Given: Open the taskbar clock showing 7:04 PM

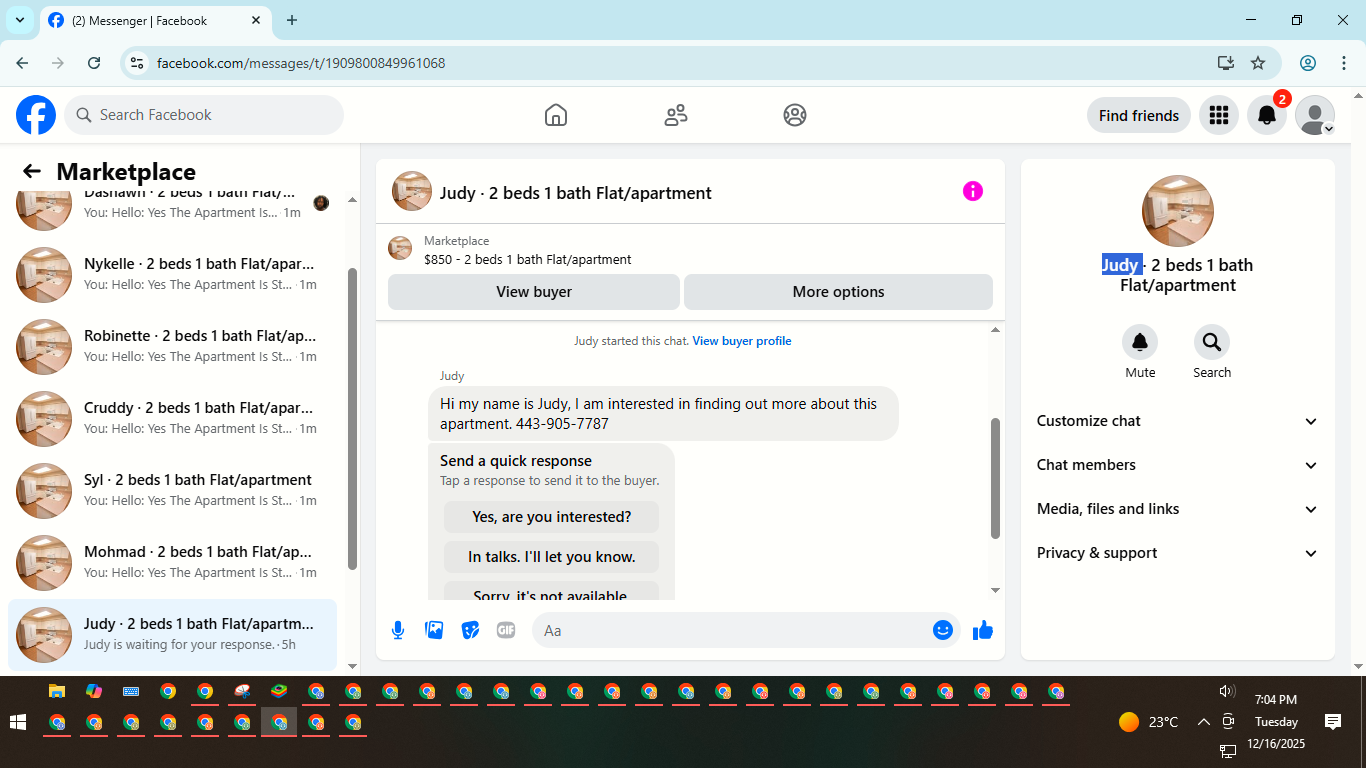Looking at the screenshot, I should [x=1276, y=722].
